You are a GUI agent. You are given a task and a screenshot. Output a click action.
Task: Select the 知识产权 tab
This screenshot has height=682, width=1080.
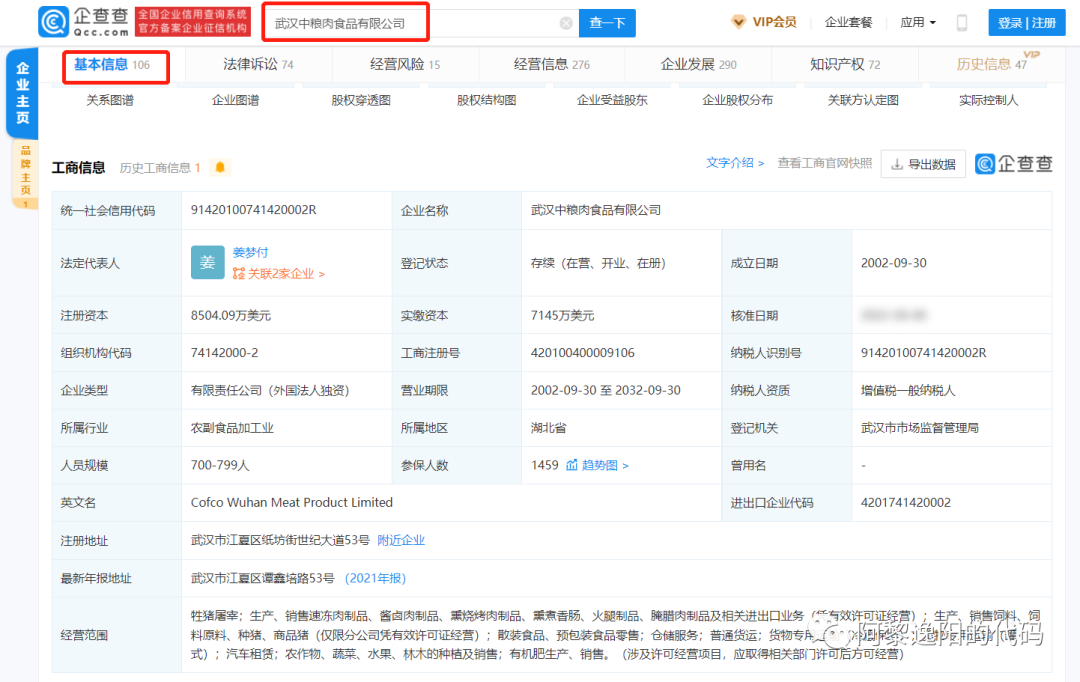coord(845,64)
